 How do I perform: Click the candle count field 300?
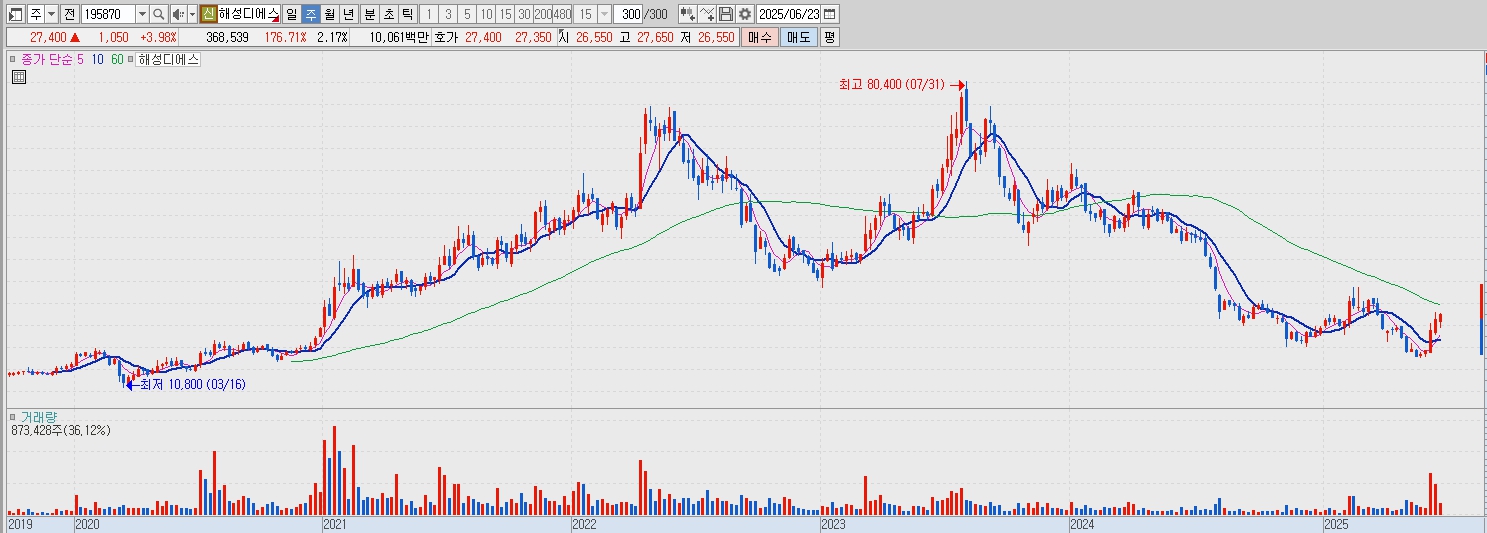pyautogui.click(x=629, y=14)
